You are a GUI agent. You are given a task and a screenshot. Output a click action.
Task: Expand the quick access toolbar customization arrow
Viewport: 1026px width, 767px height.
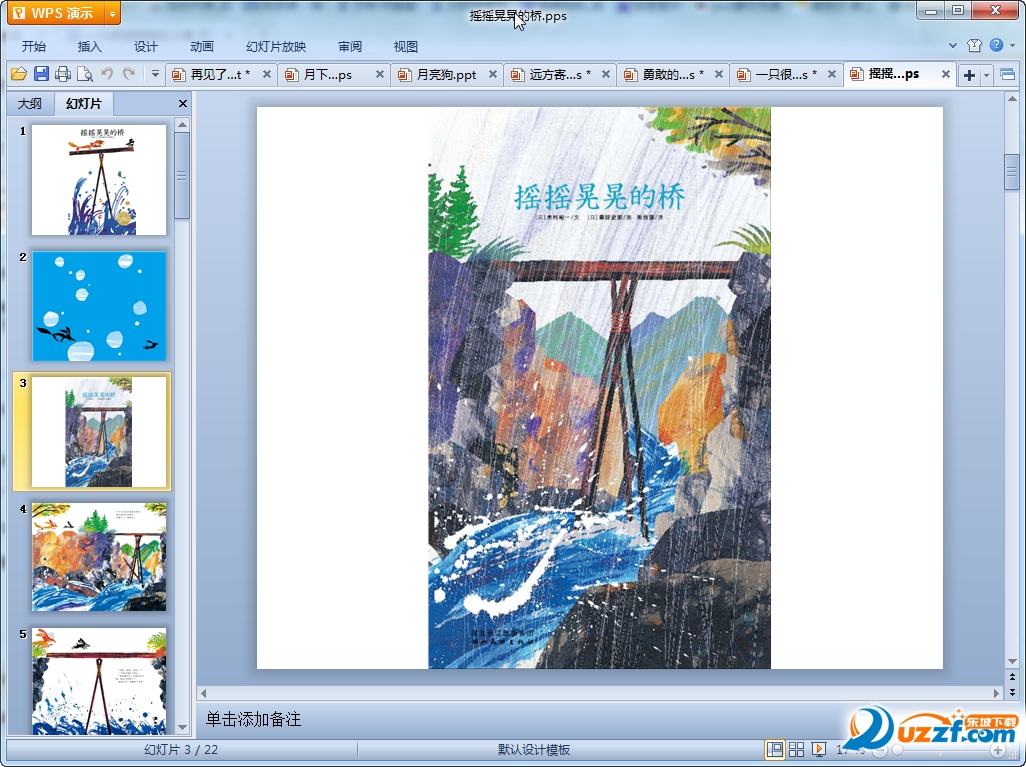[155, 74]
